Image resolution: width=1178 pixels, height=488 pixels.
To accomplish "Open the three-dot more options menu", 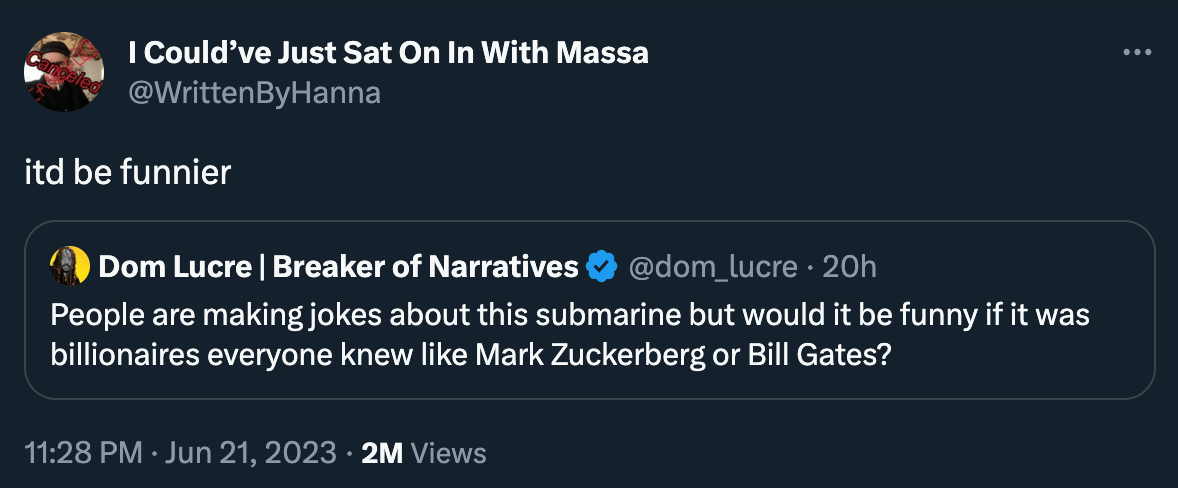I will (1137, 53).
